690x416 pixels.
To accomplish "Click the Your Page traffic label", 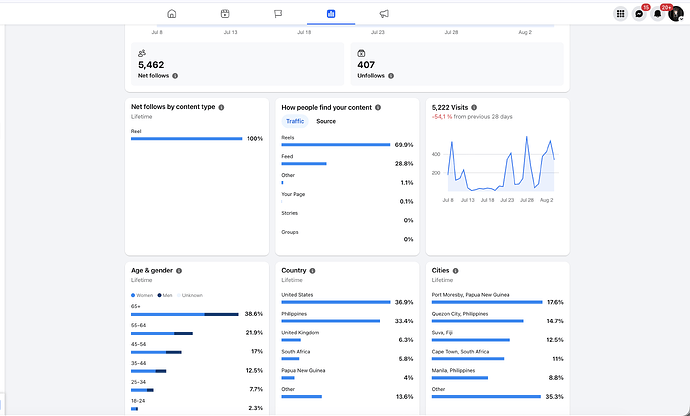I will point(293,194).
